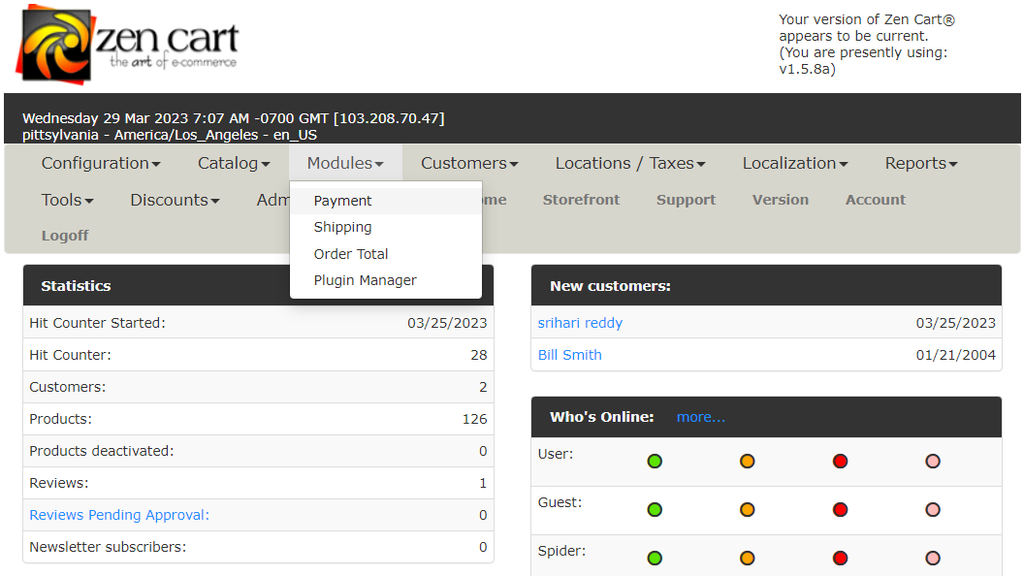Click the red status dot in Guest row
This screenshot has width=1024, height=576.
pyautogui.click(x=840, y=509)
